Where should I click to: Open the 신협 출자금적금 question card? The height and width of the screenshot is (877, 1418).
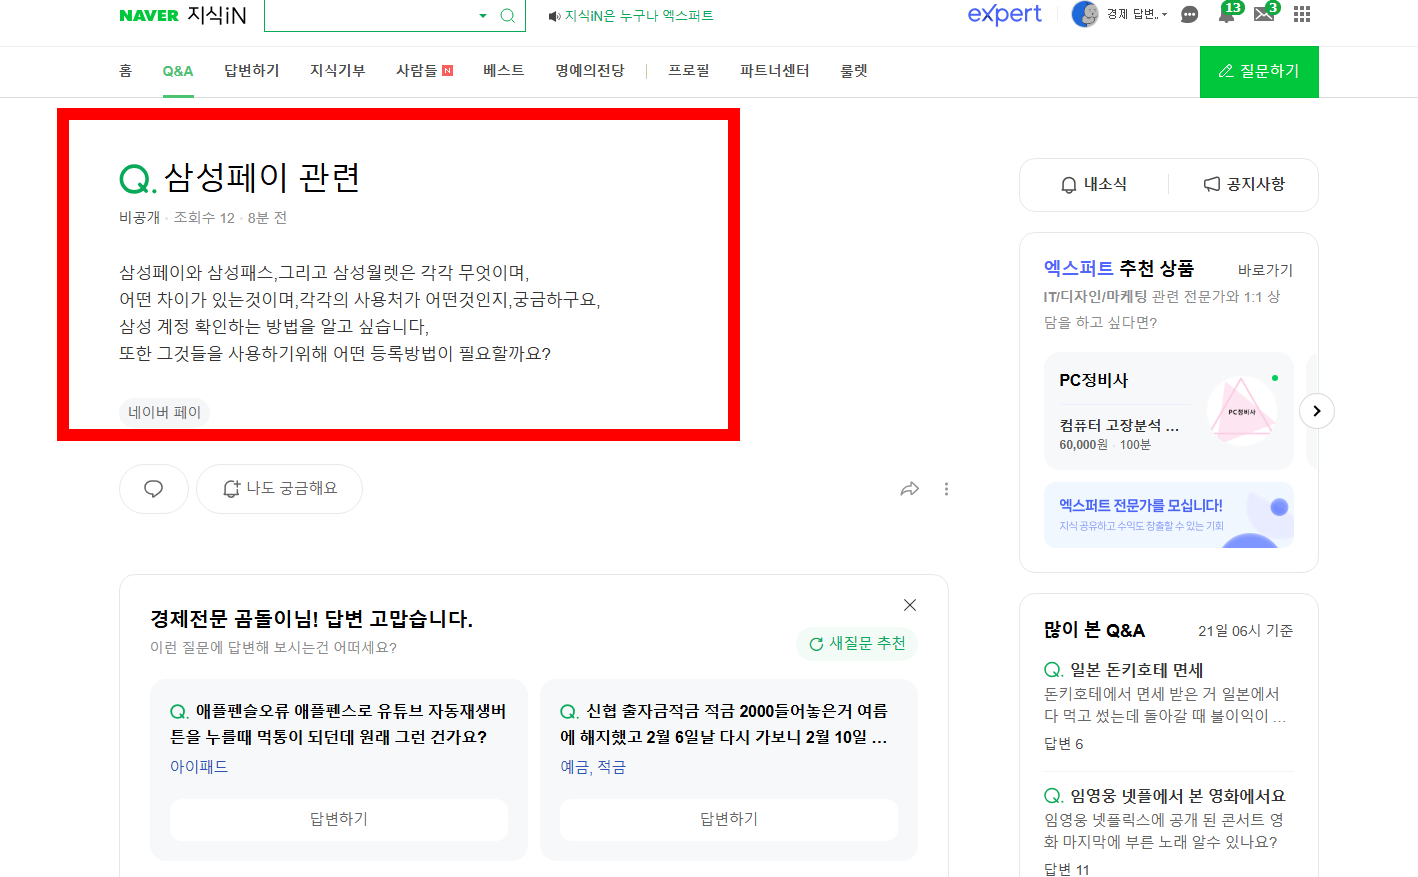point(724,724)
